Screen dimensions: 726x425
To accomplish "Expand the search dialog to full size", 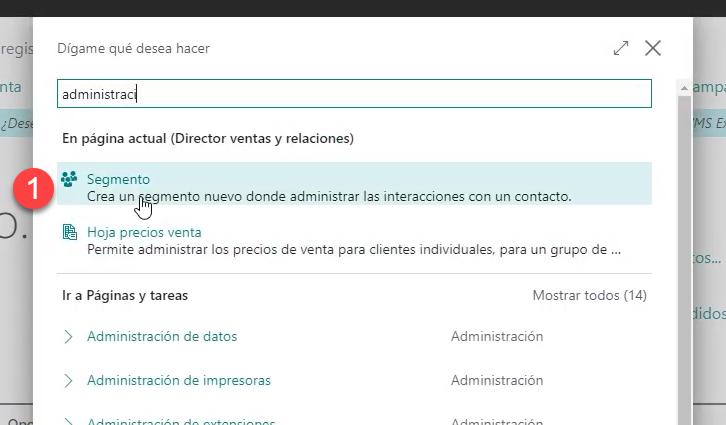I will [x=621, y=48].
